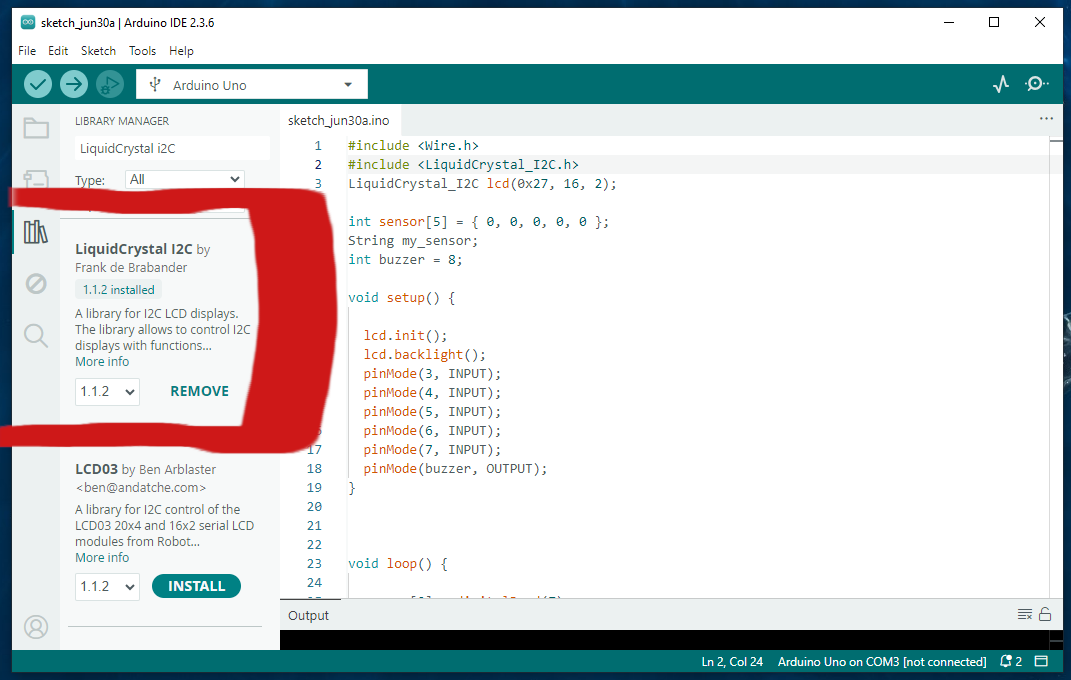Clear the Output panel
The height and width of the screenshot is (680, 1071).
pos(1025,614)
